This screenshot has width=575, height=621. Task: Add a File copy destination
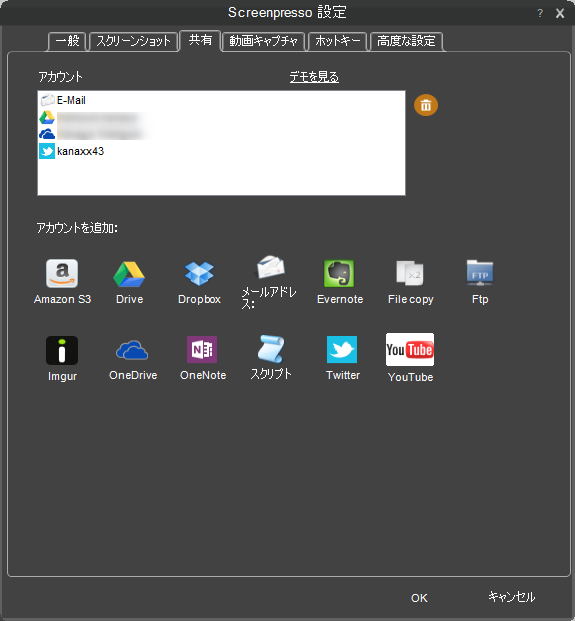point(411,282)
